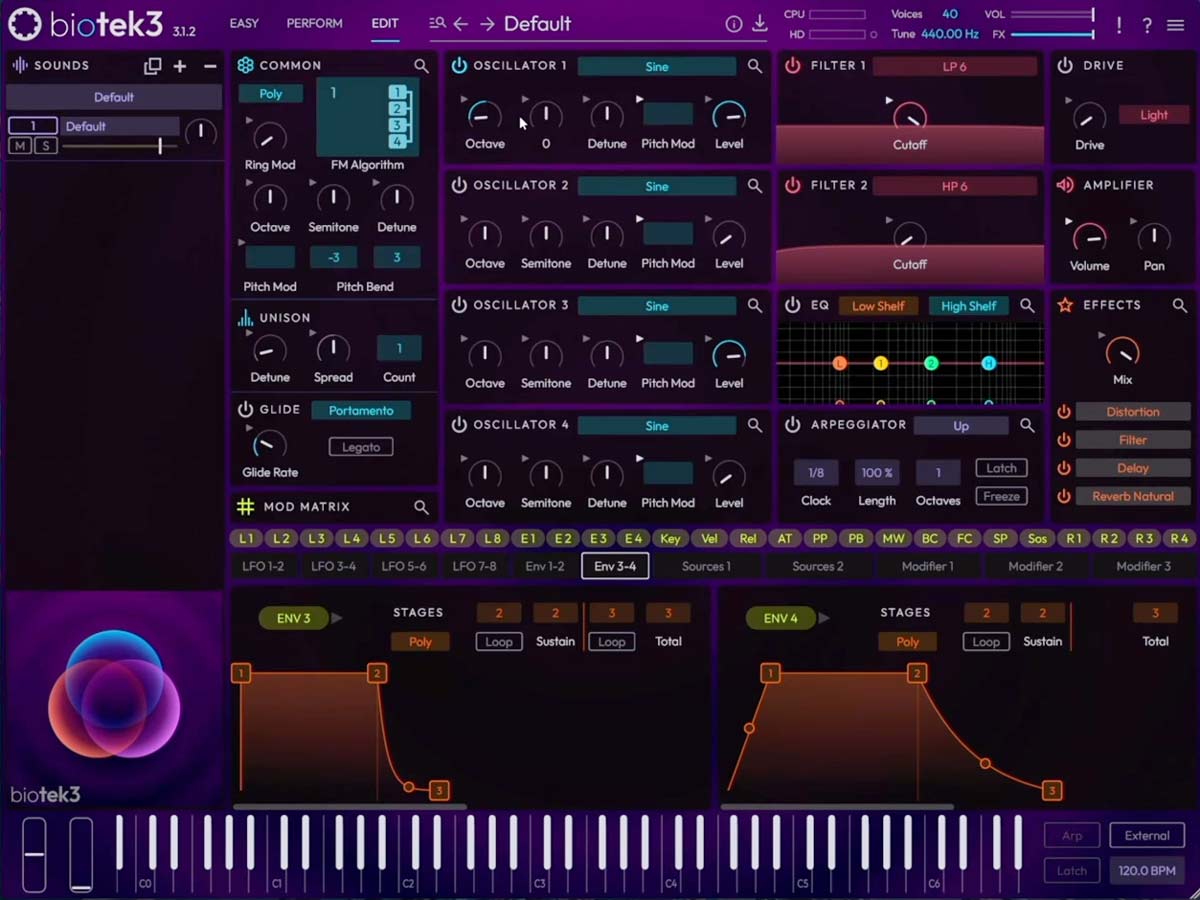Open Oscillator 4 magnifier icon
The image size is (1200, 900).
tap(755, 425)
